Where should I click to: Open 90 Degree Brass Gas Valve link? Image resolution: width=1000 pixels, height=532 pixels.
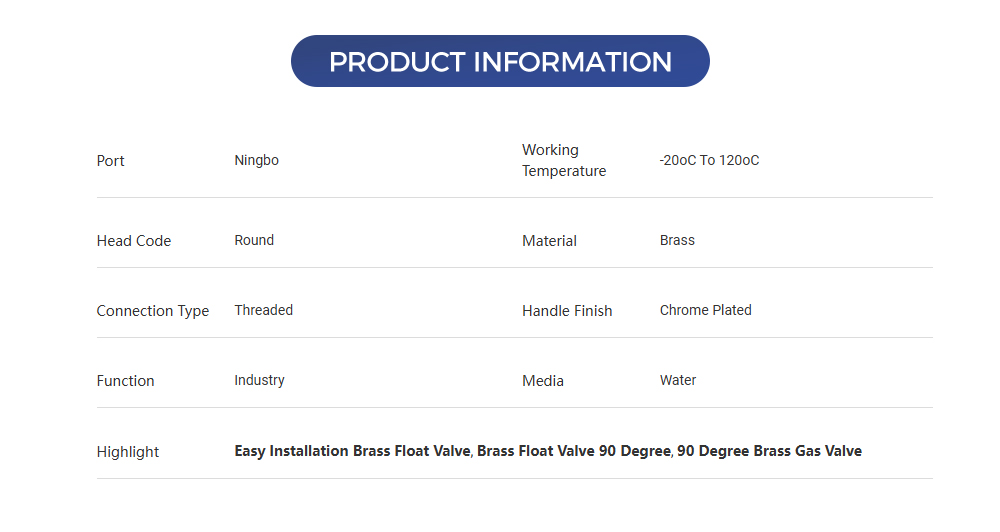point(769,451)
